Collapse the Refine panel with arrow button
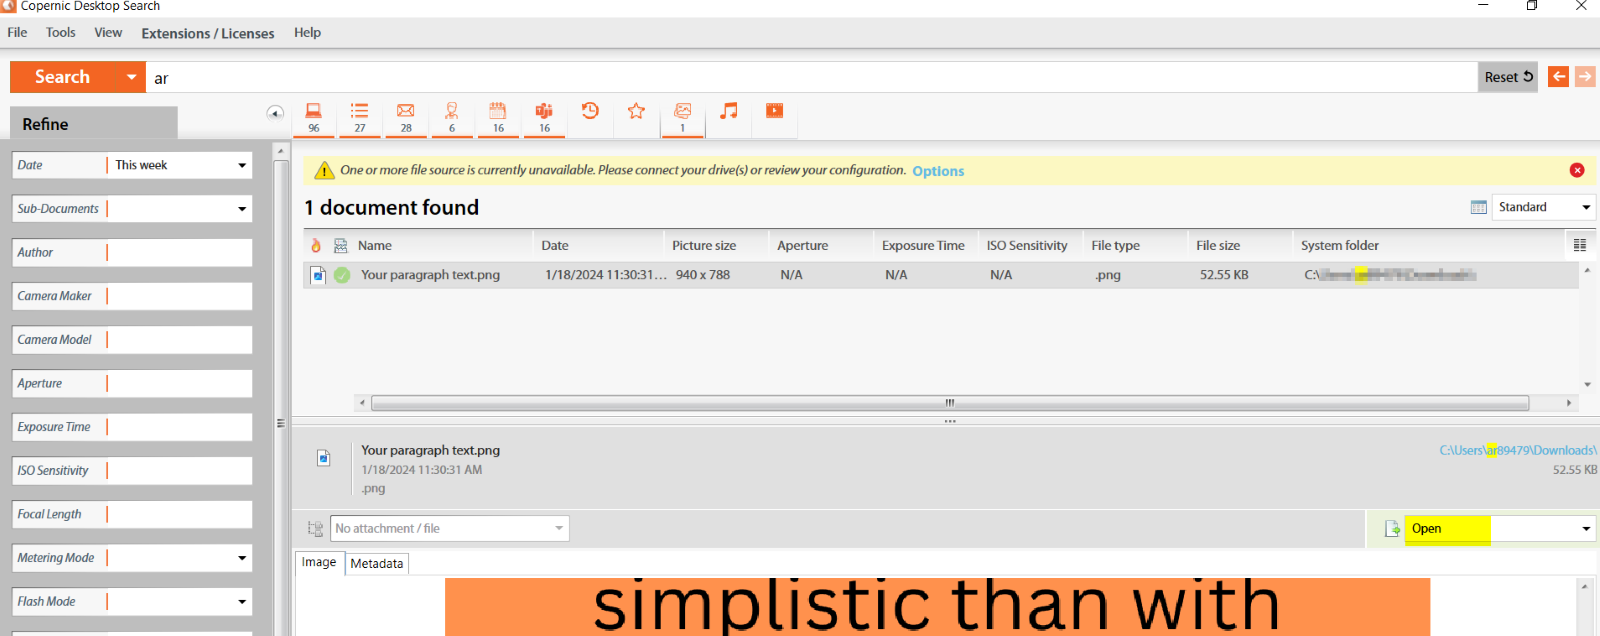 [275, 113]
